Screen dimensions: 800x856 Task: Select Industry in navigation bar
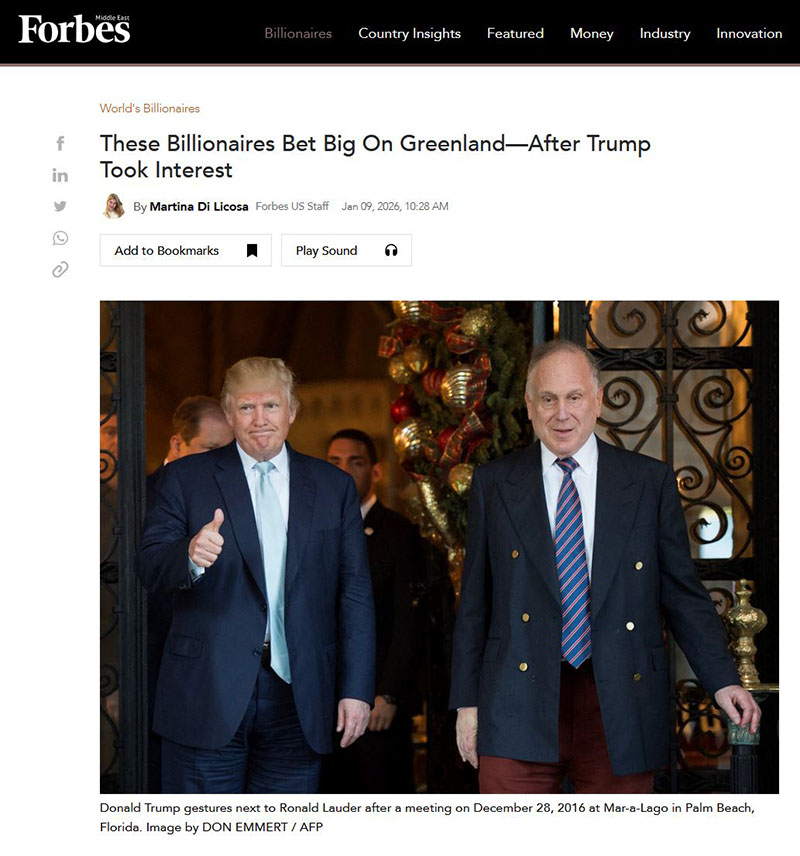[665, 33]
